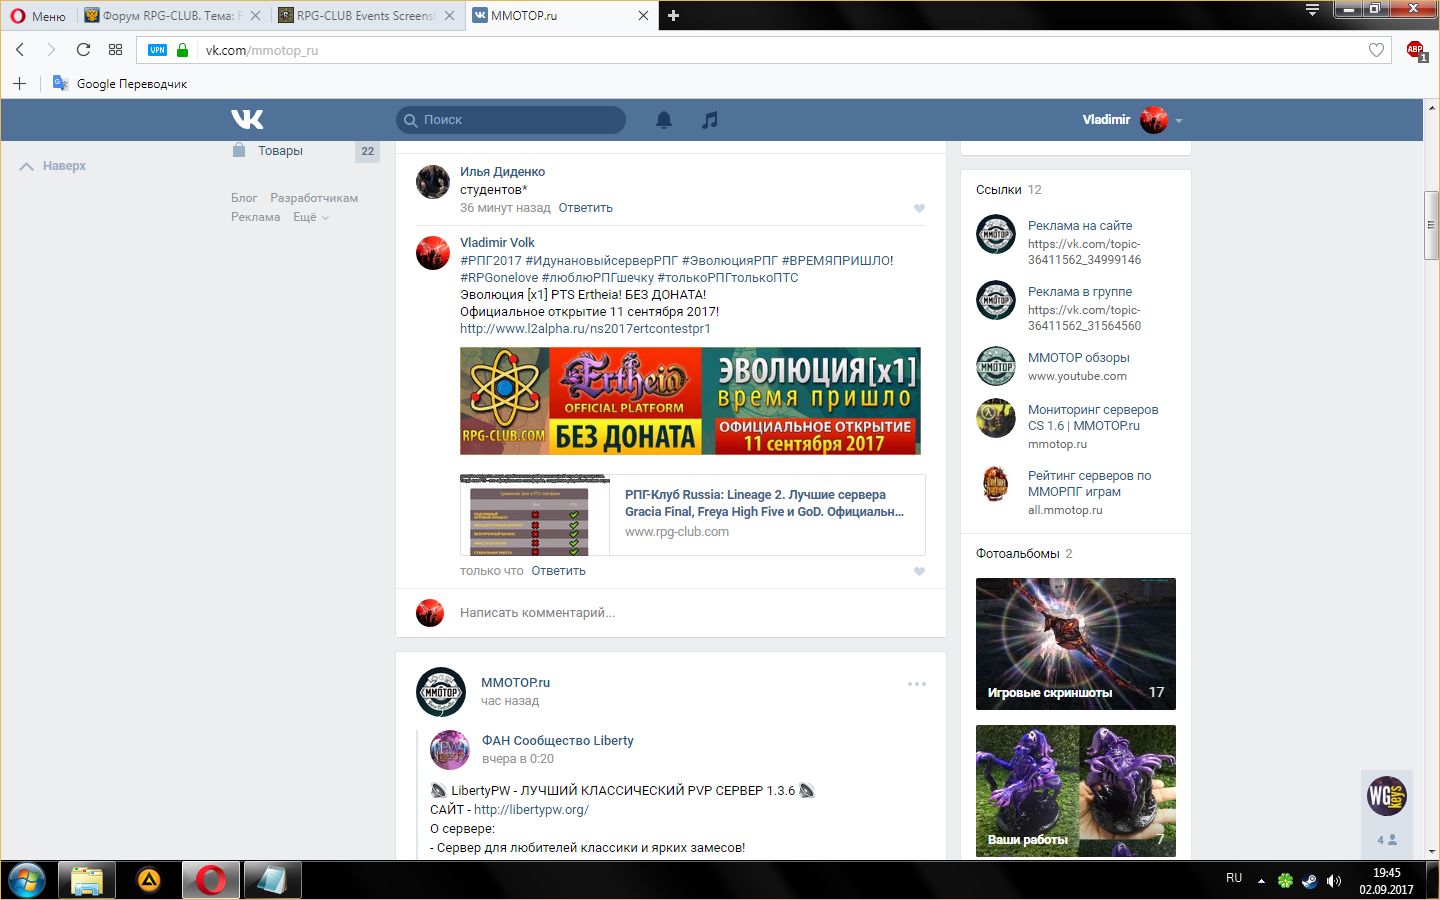Open MMOTOP обзоры YouTube link

(1078, 358)
